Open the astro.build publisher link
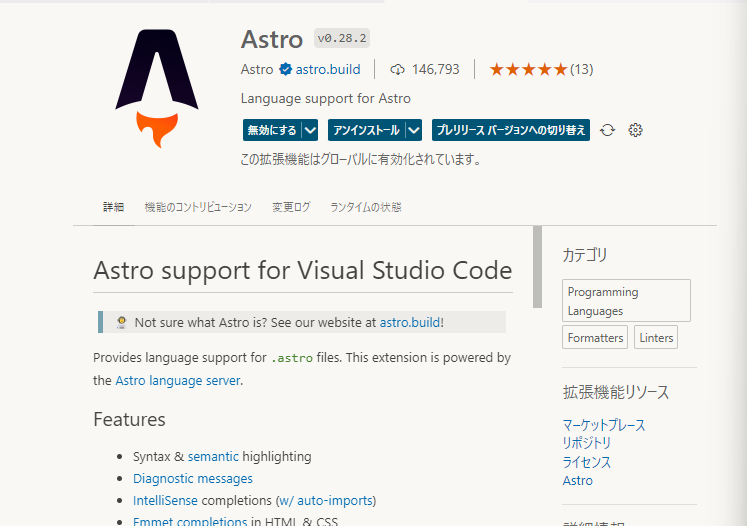Screen dimensions: 747x526 pyautogui.click(x=329, y=69)
